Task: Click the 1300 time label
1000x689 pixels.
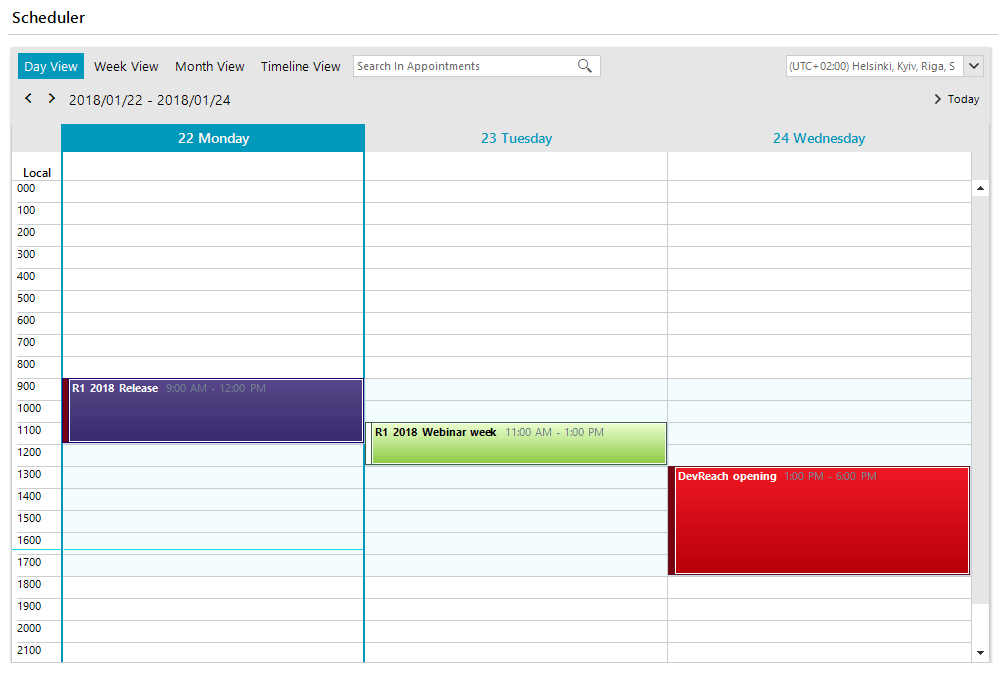Action: (x=29, y=474)
